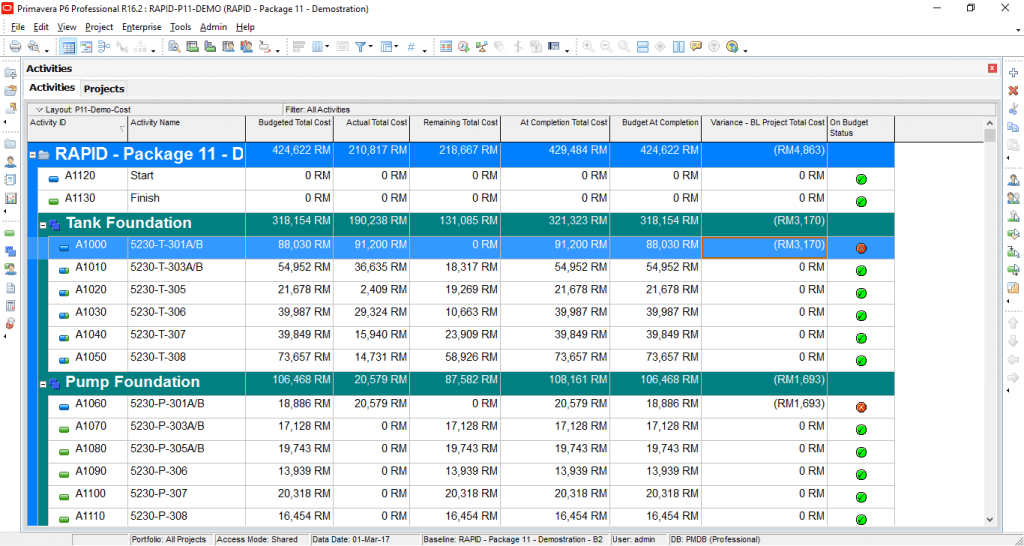Show the Activity Usage Spreadsheet icon

pos(193,46)
